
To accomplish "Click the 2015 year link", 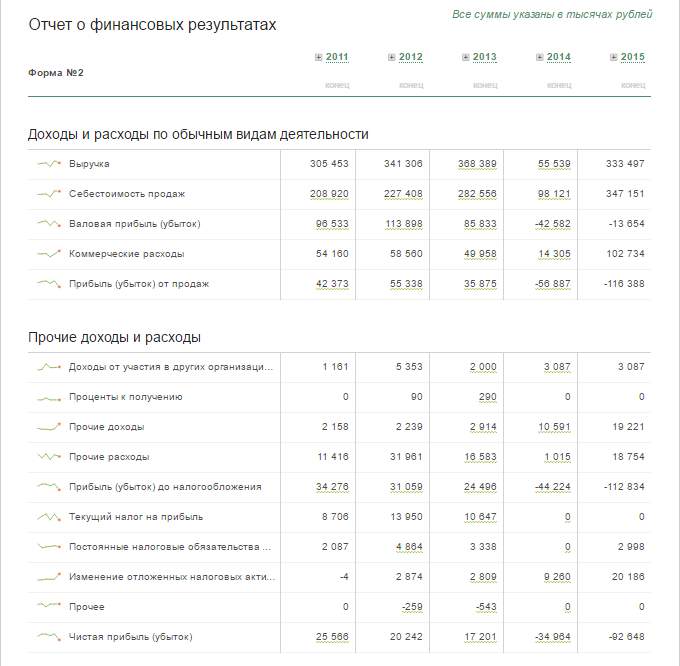I will click(x=633, y=57).
